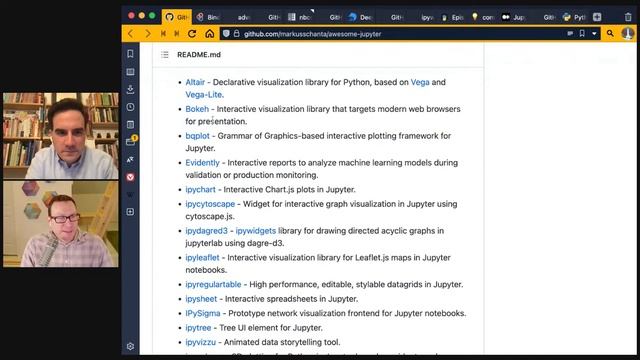Open the Reading List side panel
Image resolution: width=640 pixels, height=360 pixels.
[x=130, y=72]
